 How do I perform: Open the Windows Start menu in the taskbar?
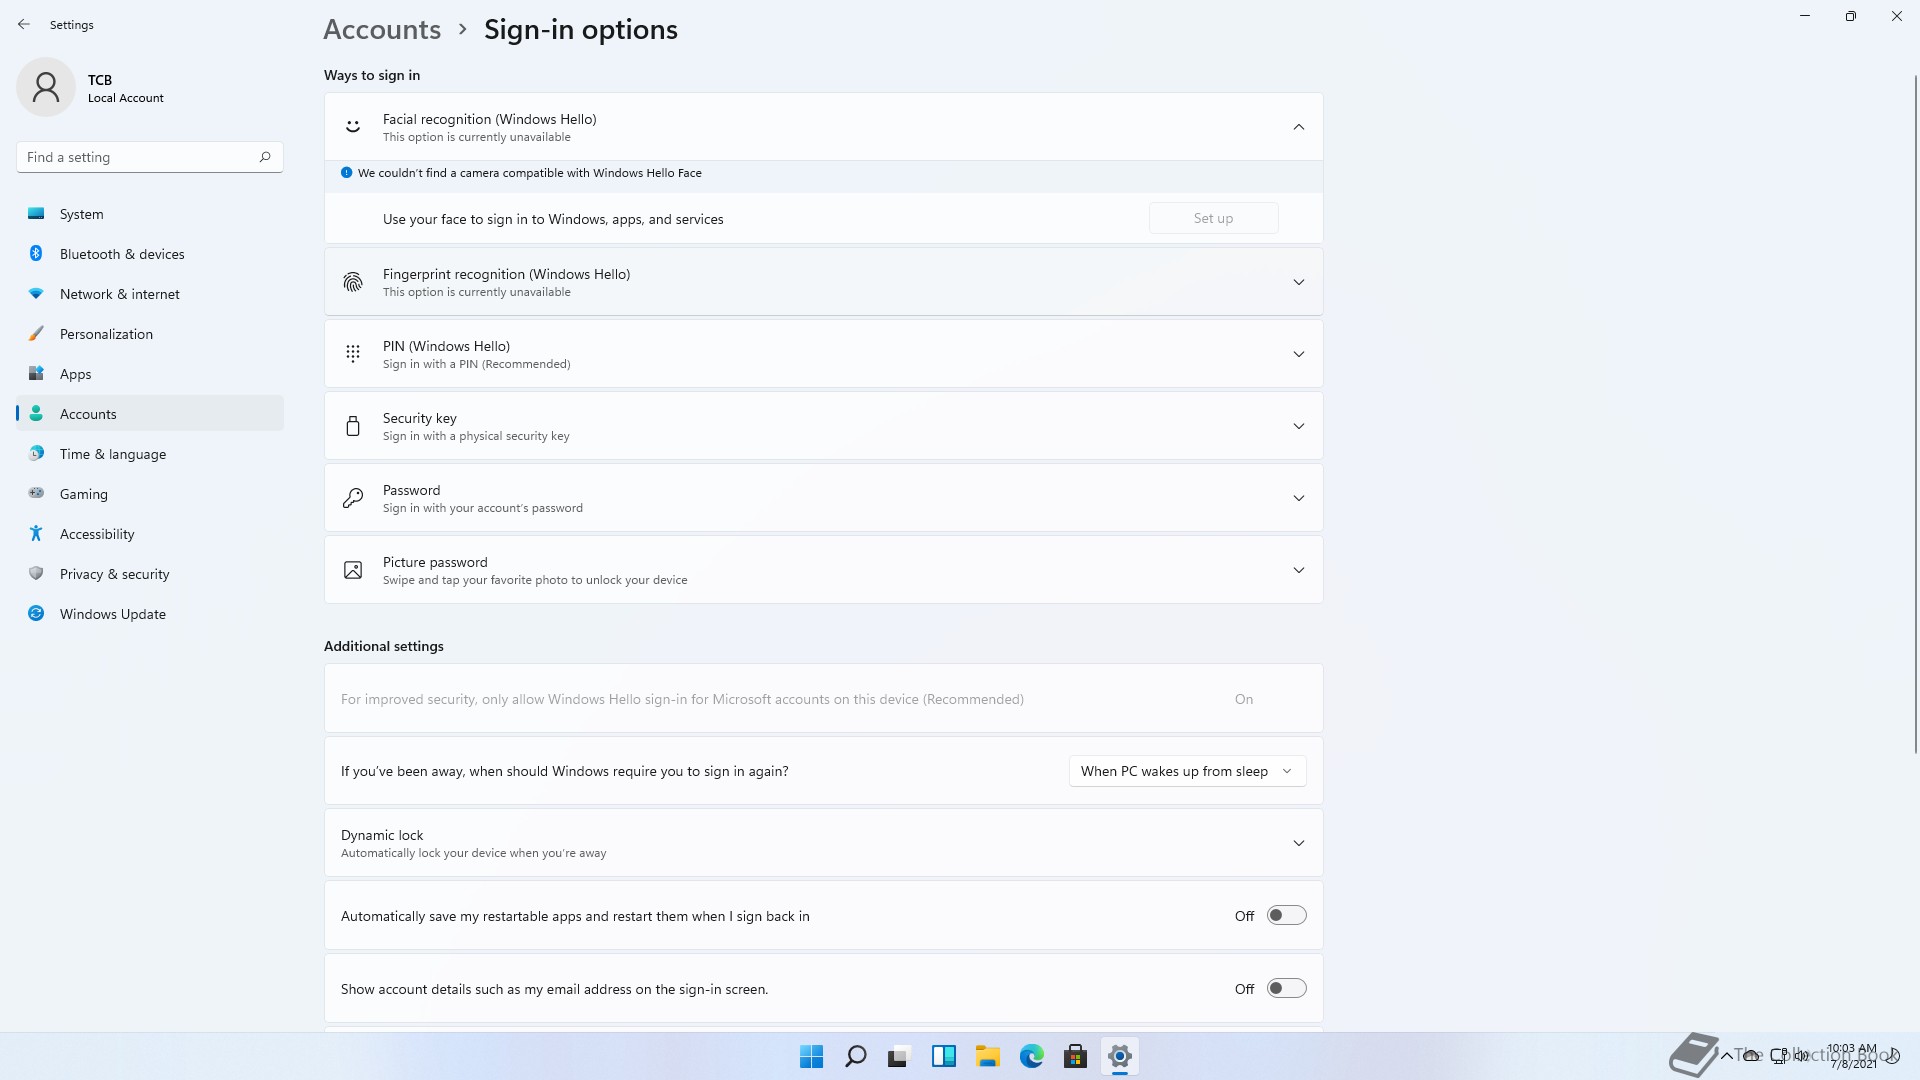tap(812, 1056)
